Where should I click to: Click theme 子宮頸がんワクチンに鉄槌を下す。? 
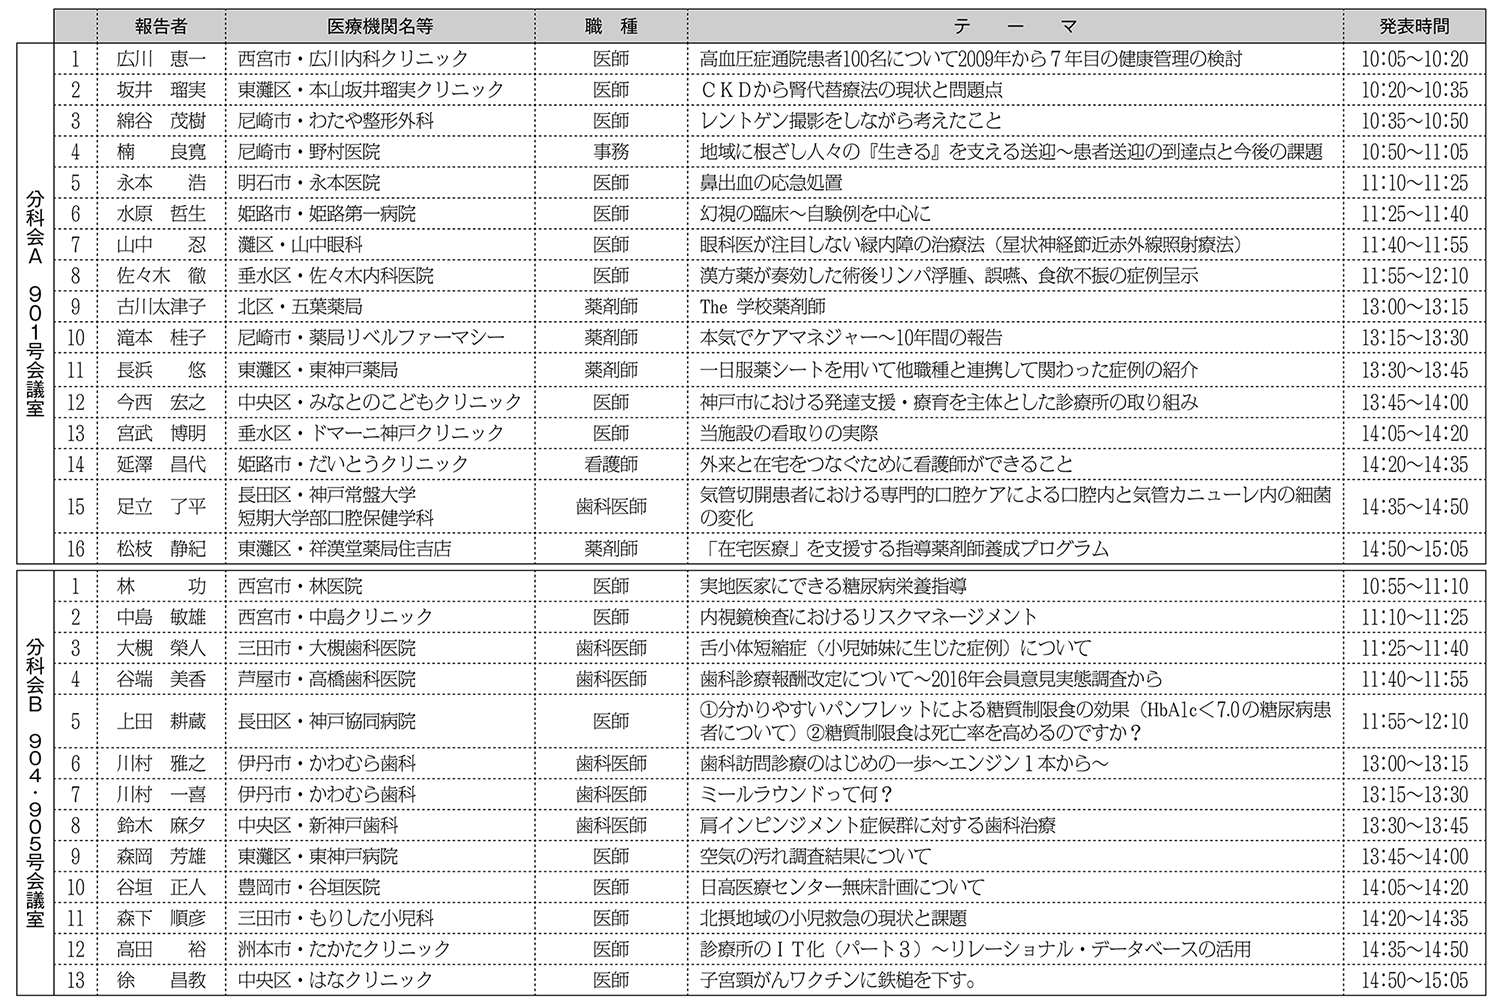coord(839,980)
